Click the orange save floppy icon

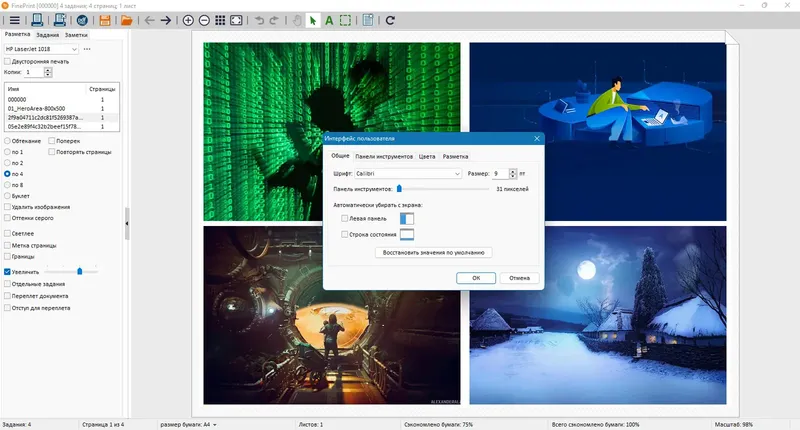(x=105, y=20)
